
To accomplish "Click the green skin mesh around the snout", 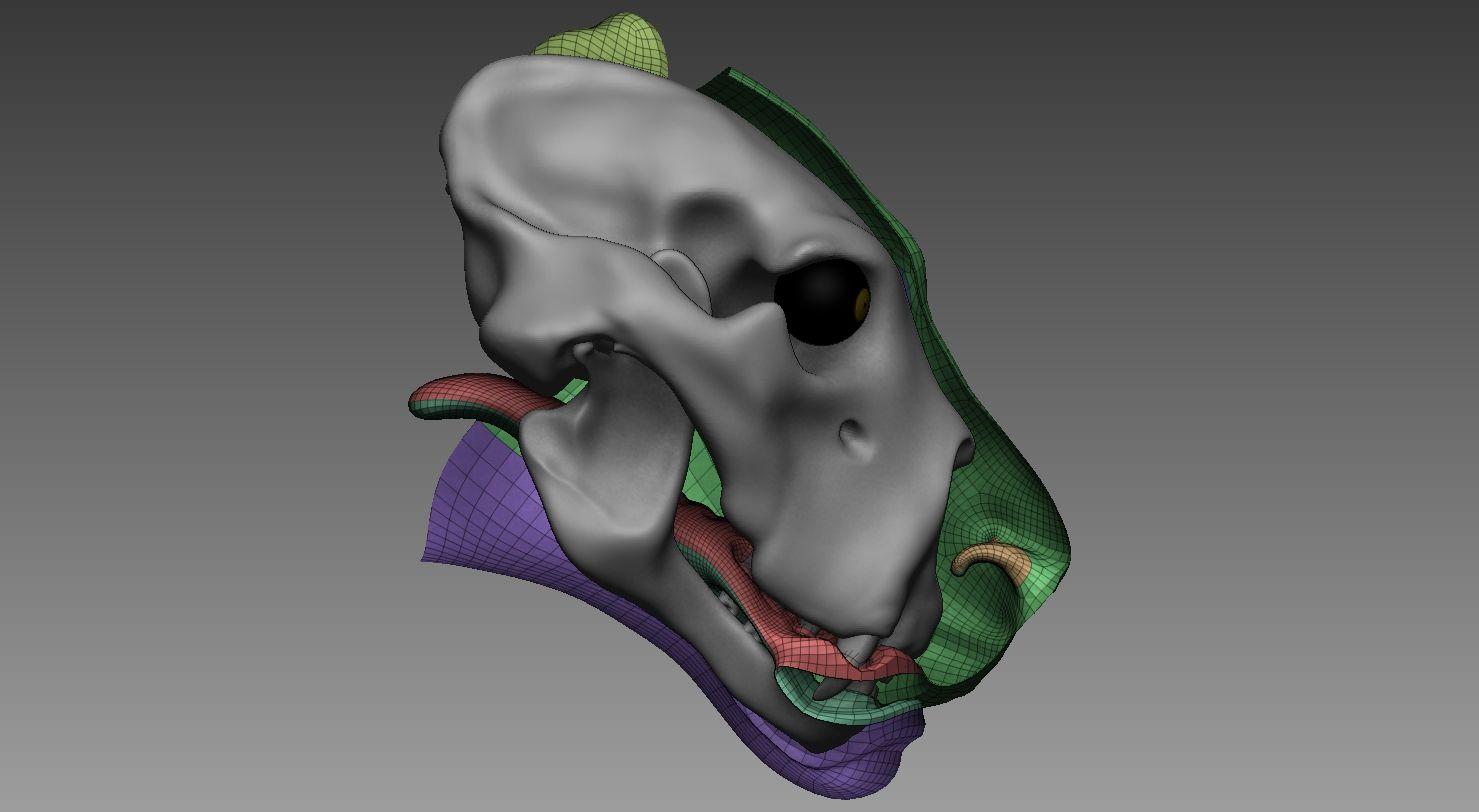I will tap(1010, 500).
